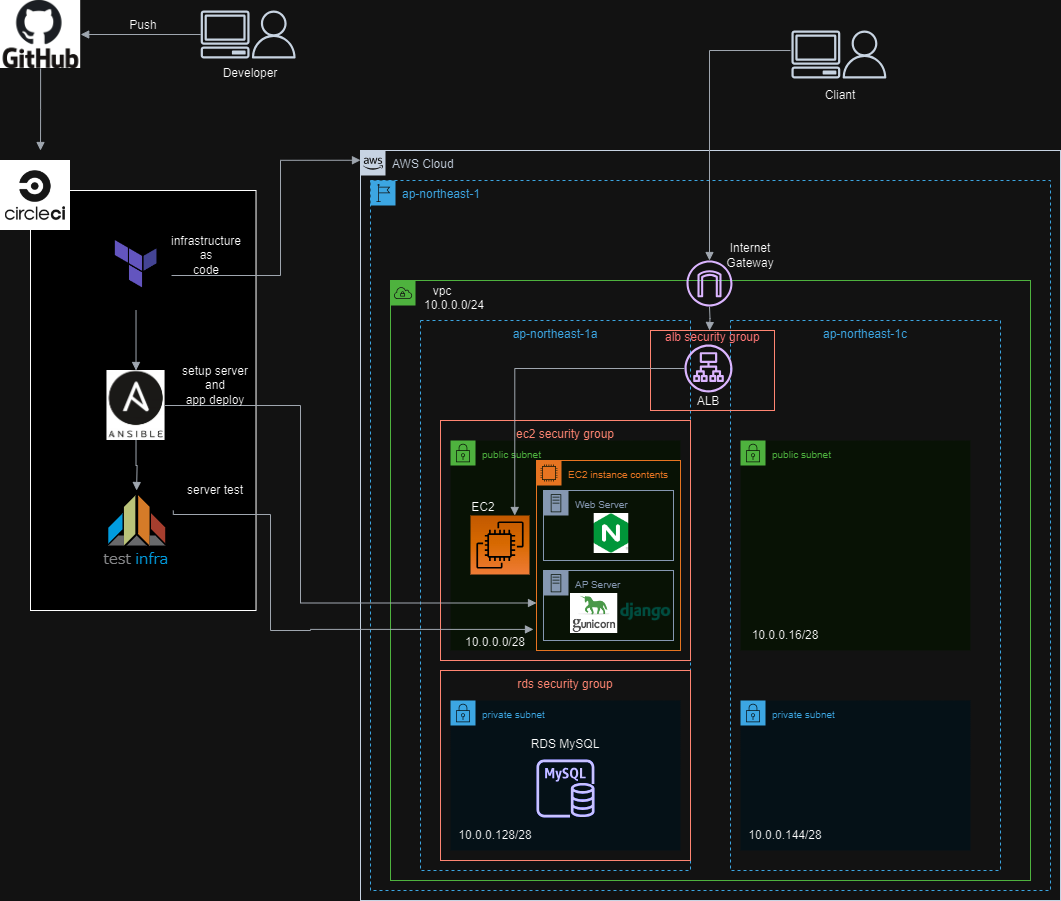The width and height of the screenshot is (1061, 901).
Task: Select the ALB load balancer icon
Action: (x=709, y=368)
